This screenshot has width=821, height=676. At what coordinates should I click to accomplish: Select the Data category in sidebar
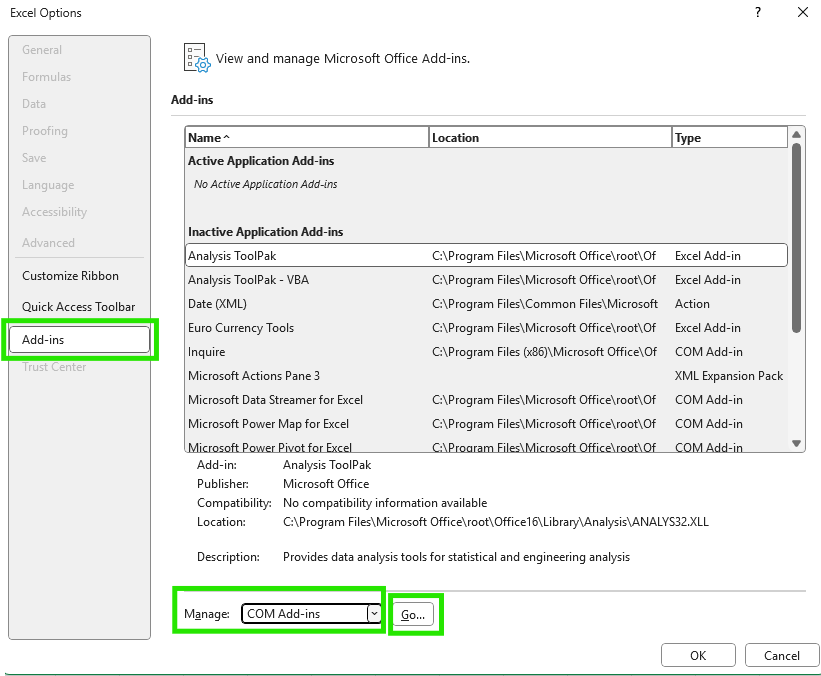pos(34,104)
